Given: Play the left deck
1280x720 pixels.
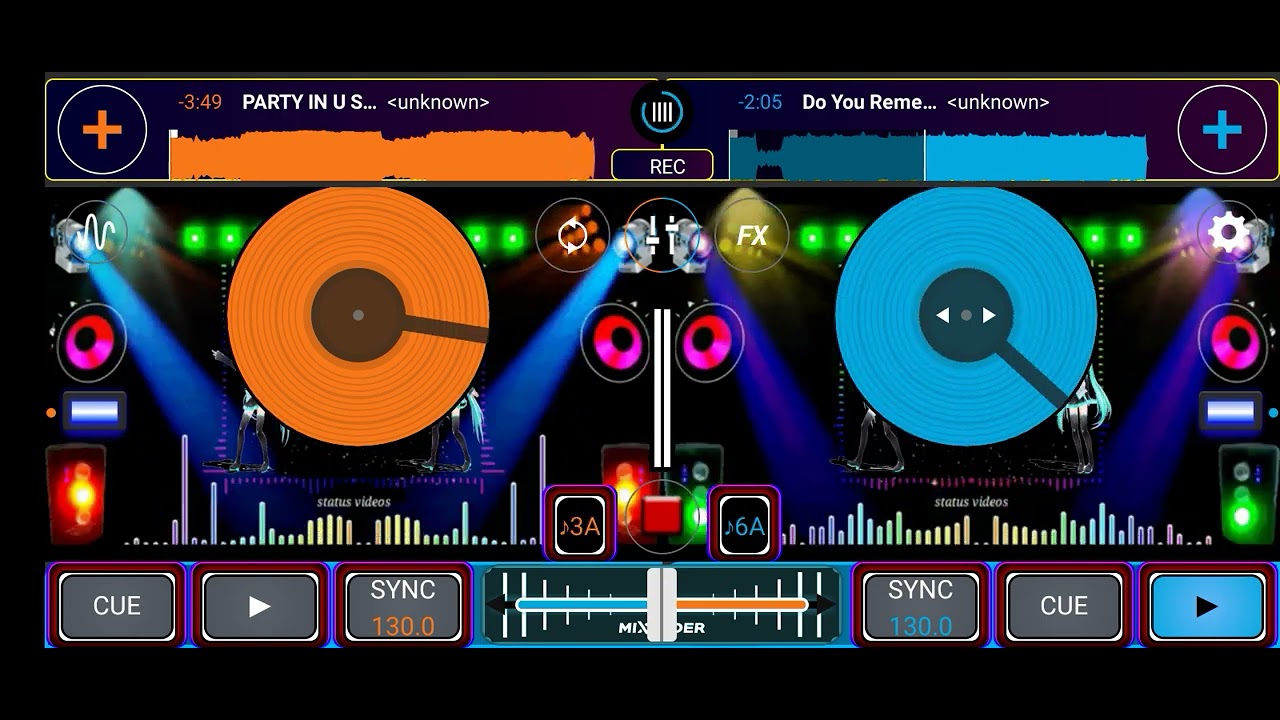Looking at the screenshot, I should [260, 606].
